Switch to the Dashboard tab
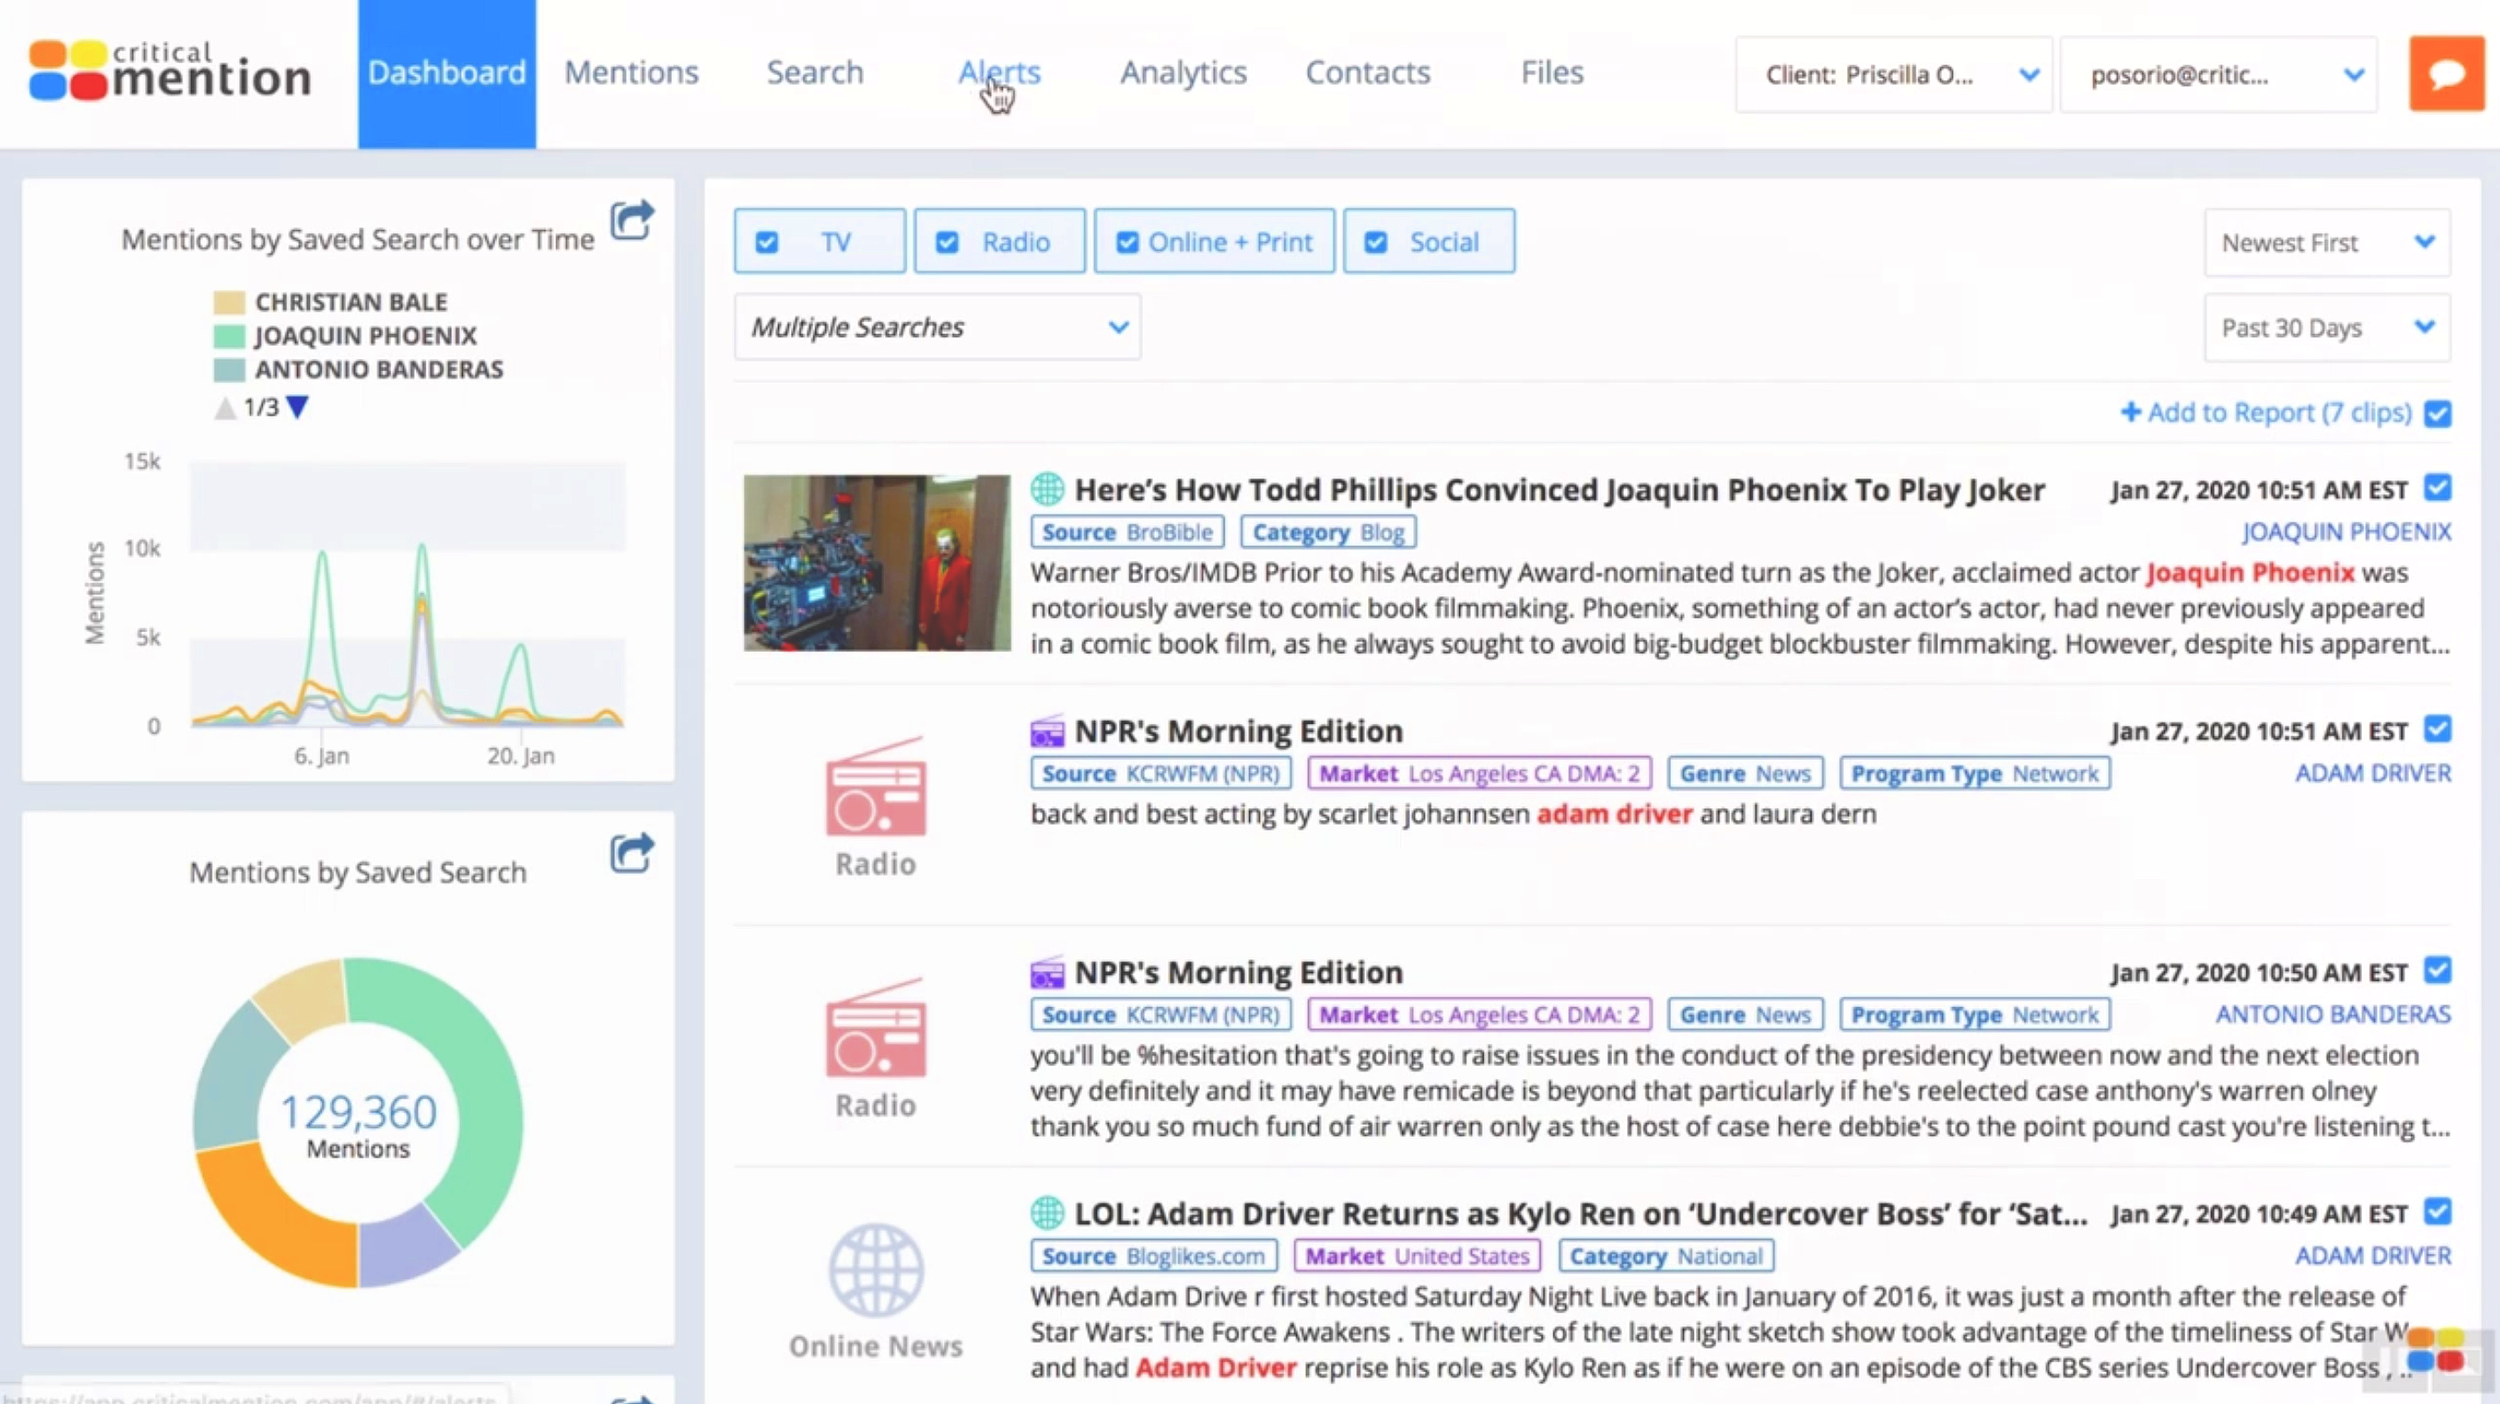 (x=447, y=74)
